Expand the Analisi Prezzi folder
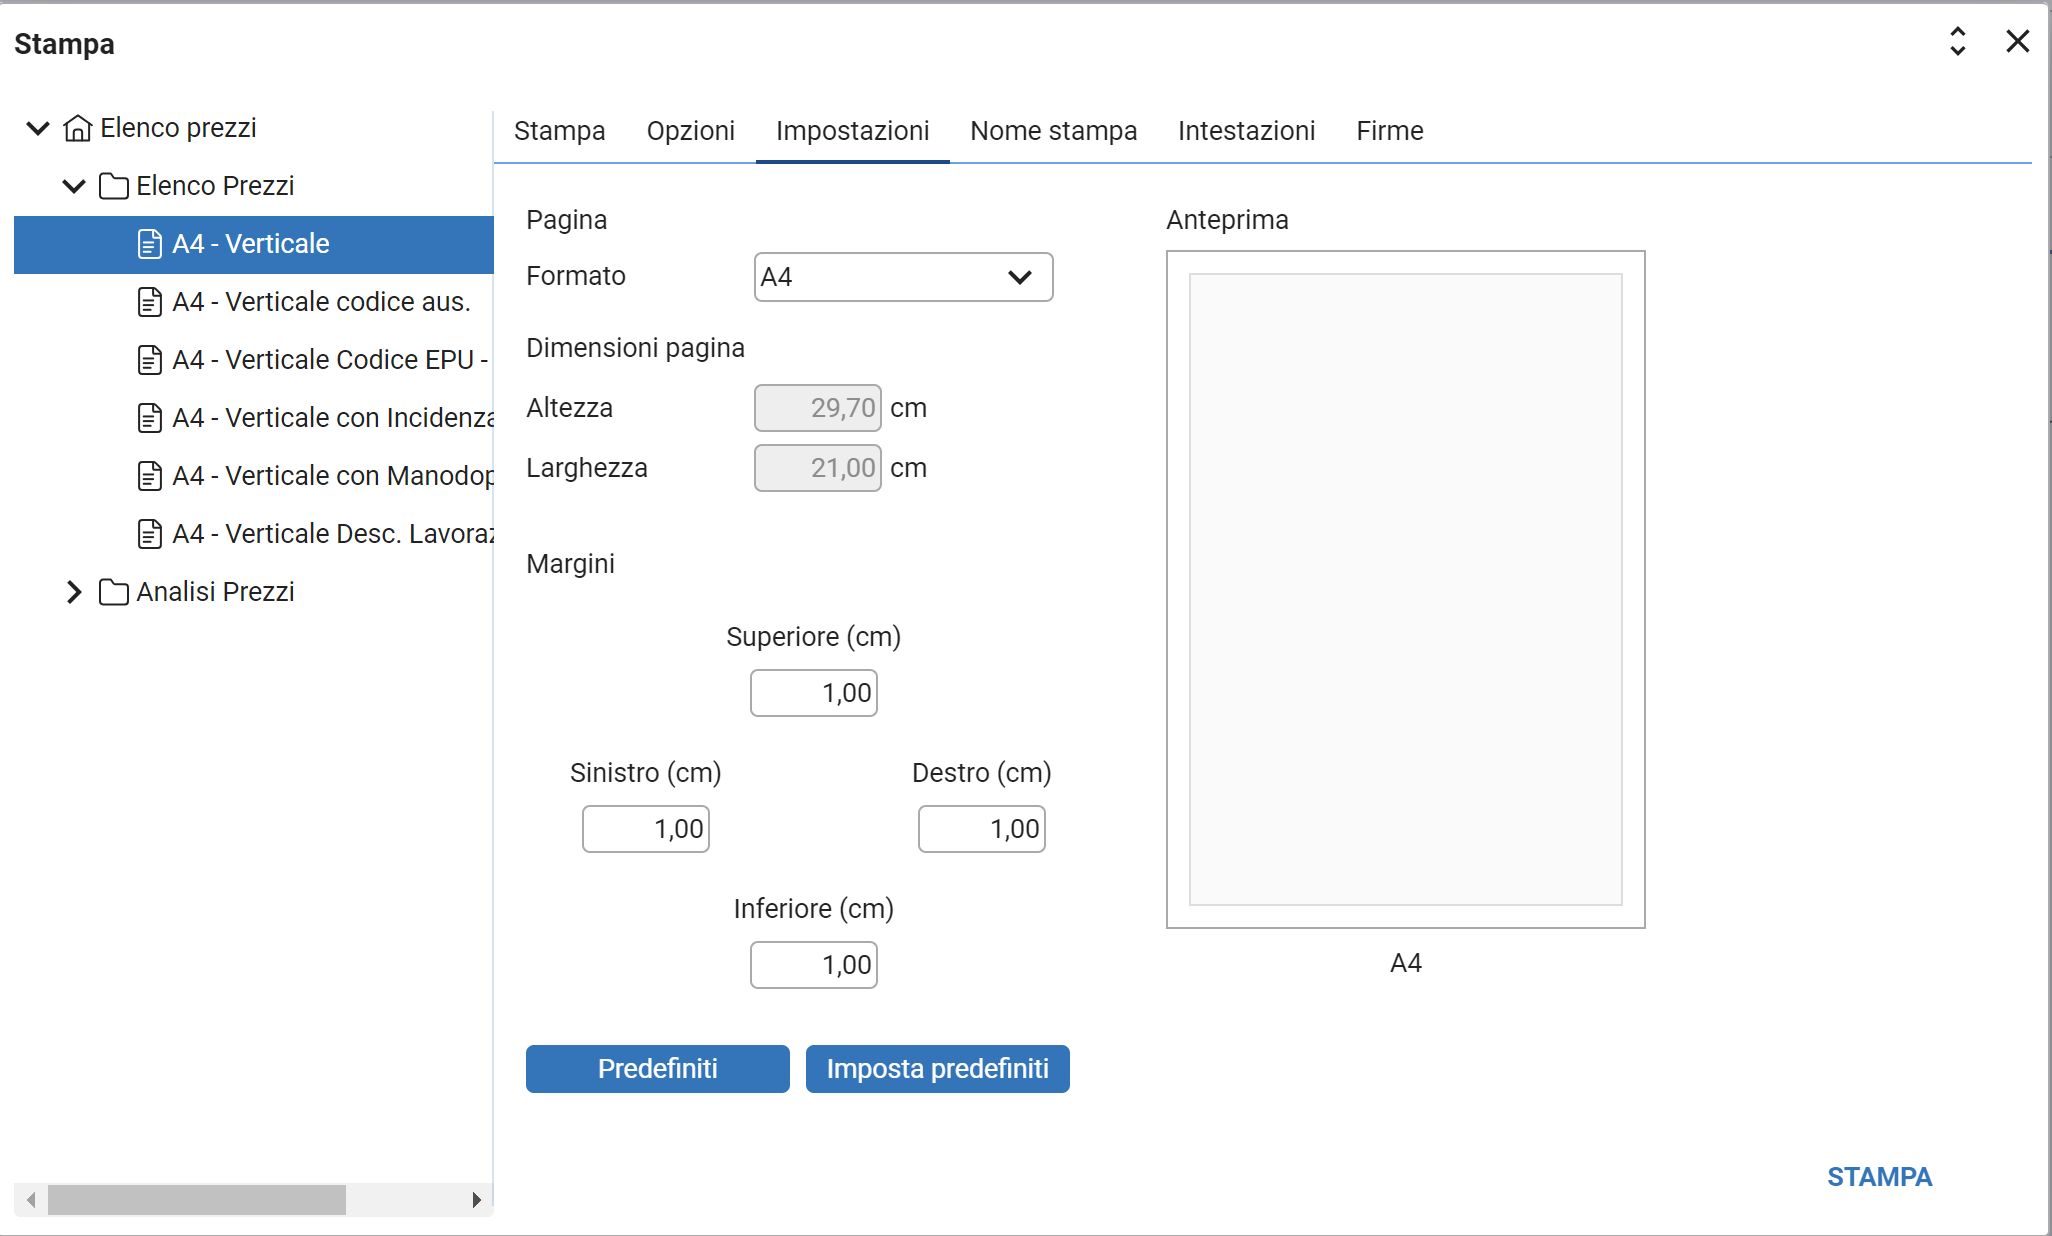This screenshot has width=2052, height=1236. (74, 592)
